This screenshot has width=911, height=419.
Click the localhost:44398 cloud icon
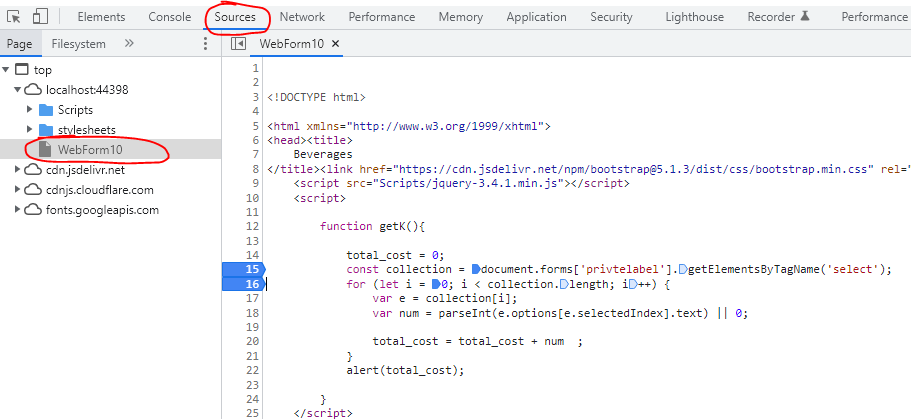[33, 90]
